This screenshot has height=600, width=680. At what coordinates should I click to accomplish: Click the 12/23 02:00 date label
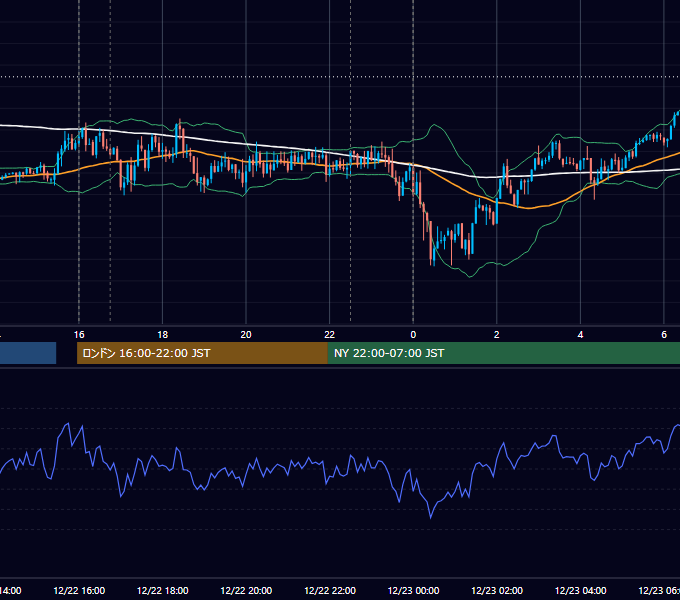pos(497,591)
